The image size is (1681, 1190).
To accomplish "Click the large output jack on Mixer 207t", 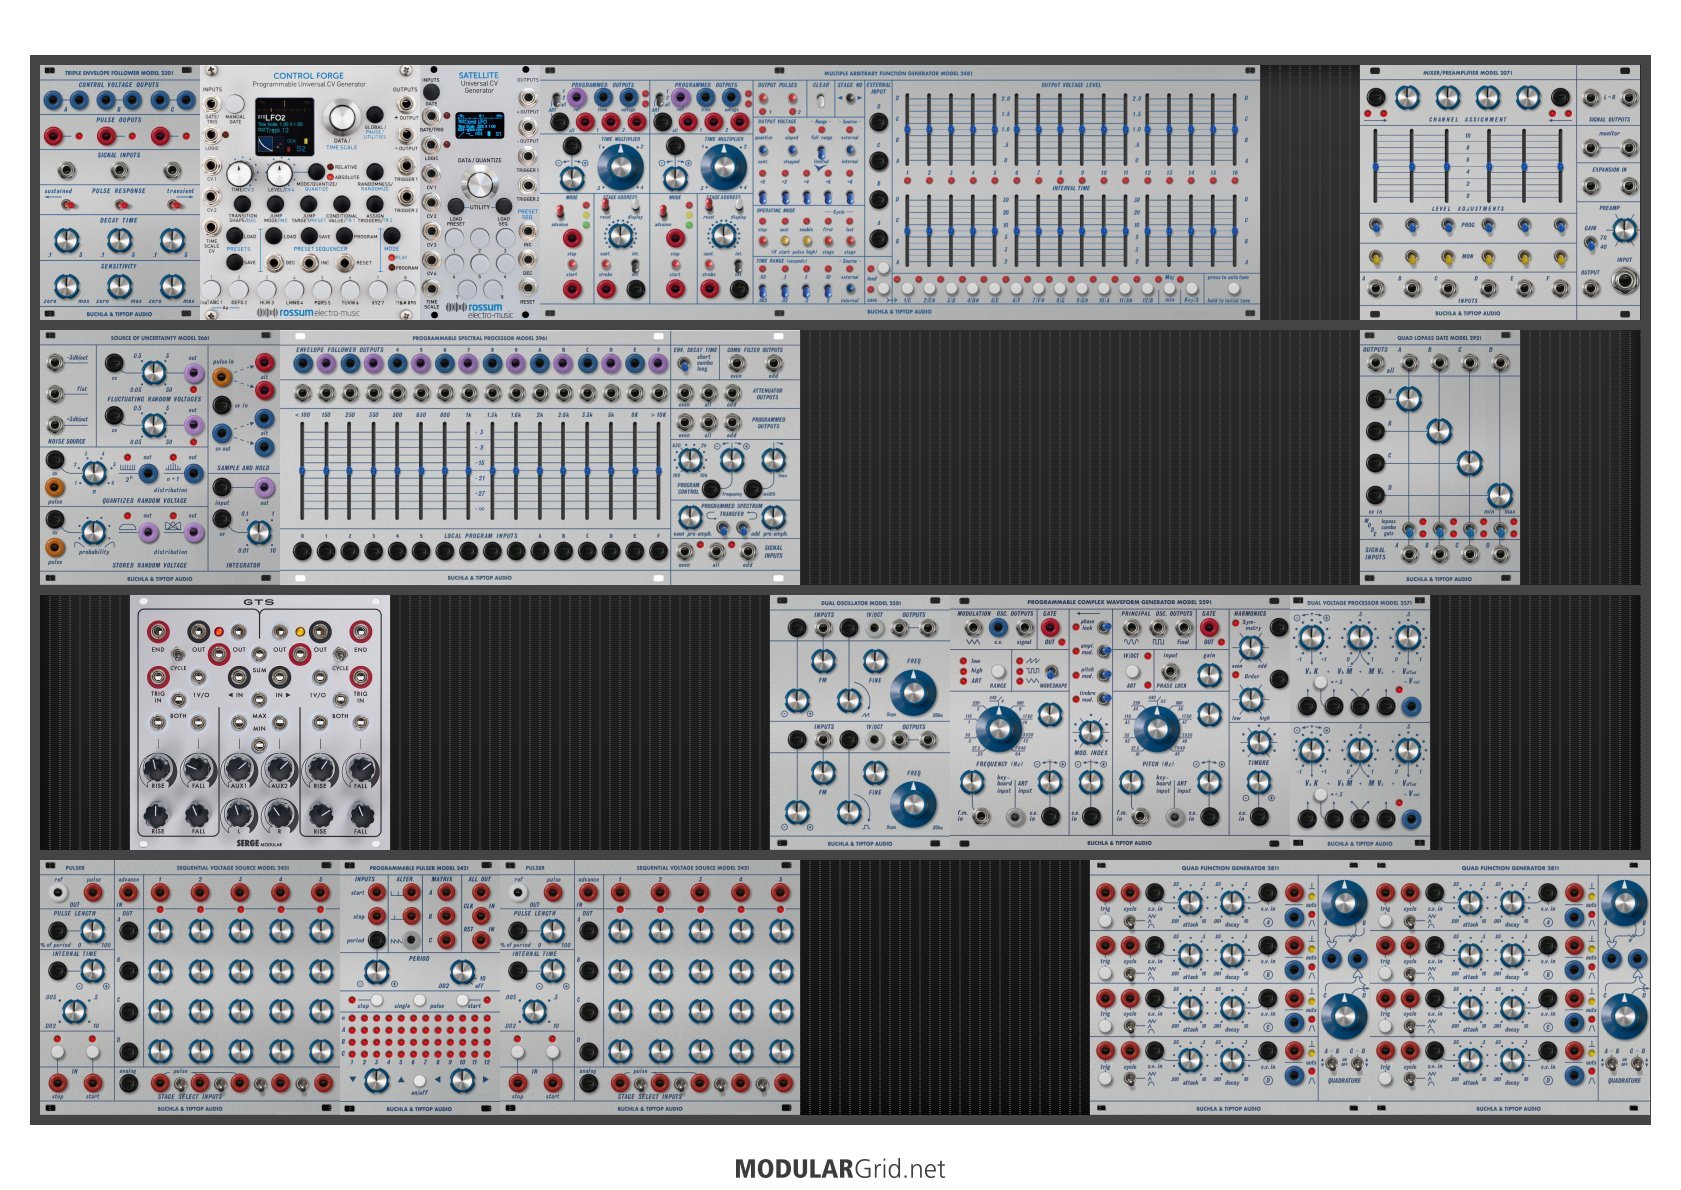I will coord(1626,282).
